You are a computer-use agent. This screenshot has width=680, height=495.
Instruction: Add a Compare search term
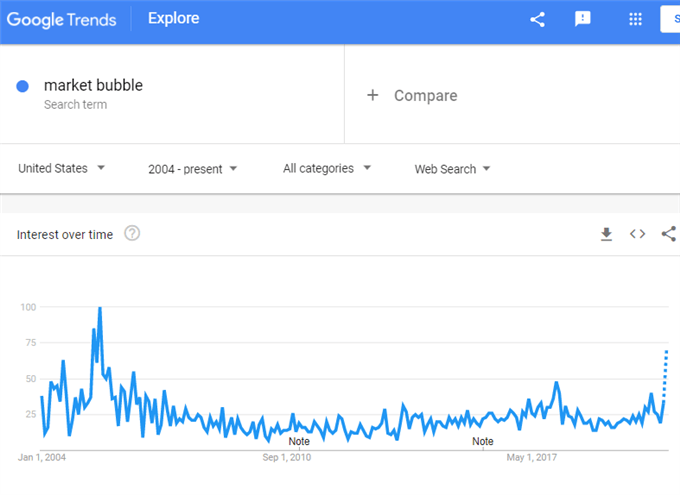point(425,95)
